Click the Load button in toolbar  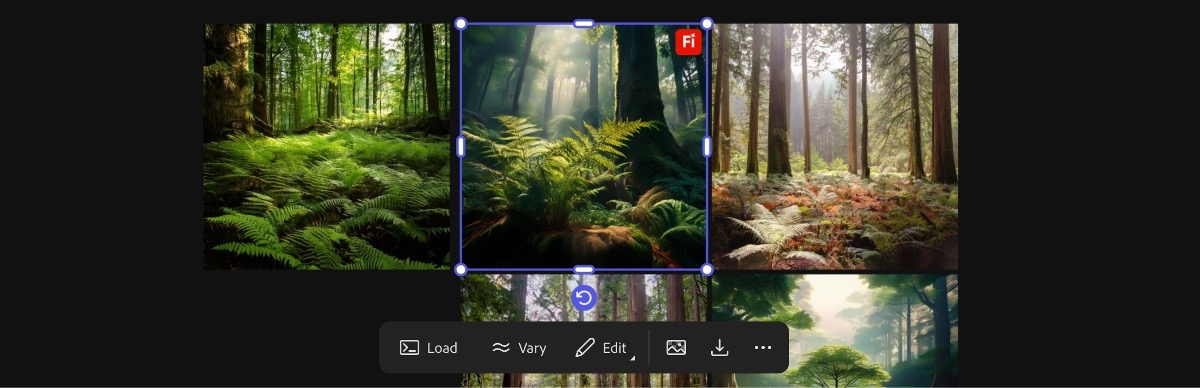(428, 348)
